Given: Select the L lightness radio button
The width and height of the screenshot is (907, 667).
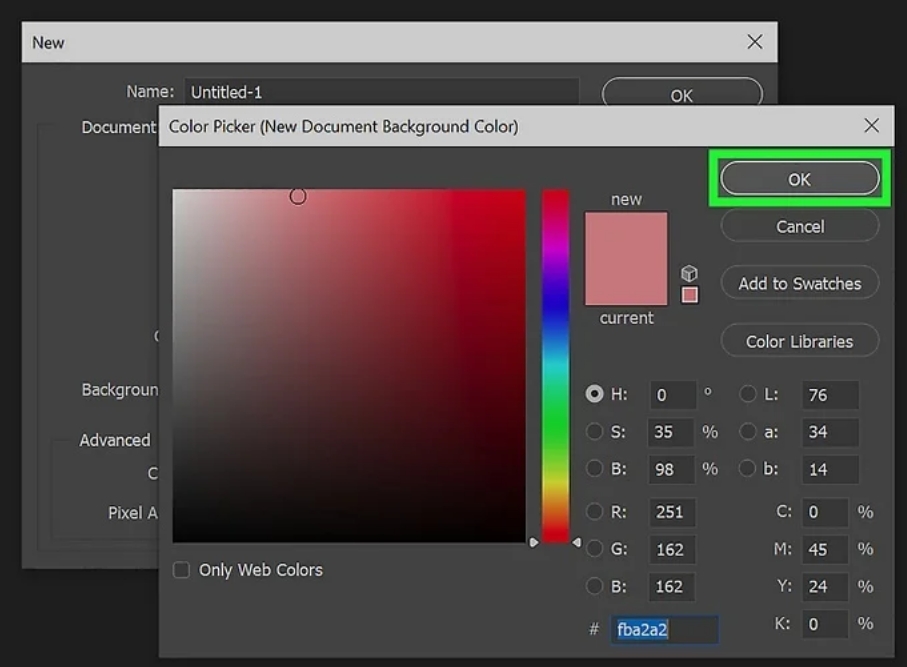Looking at the screenshot, I should point(749,394).
